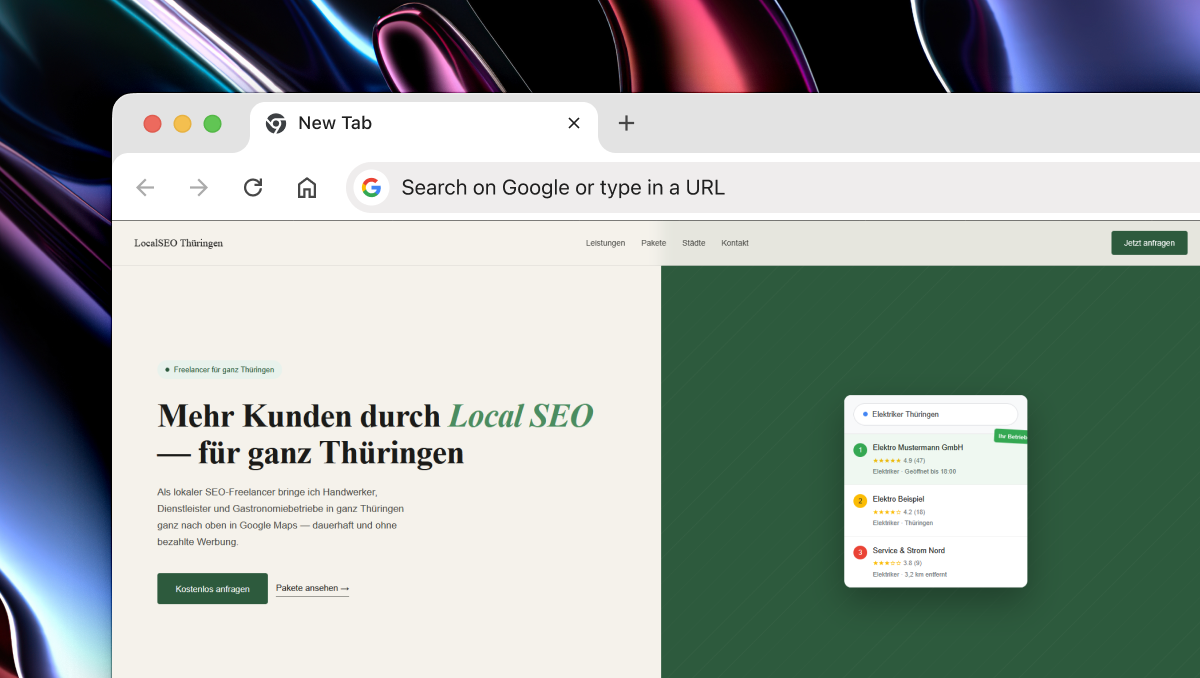
Task: Click the Chrome favicon on New Tab
Action: click(x=276, y=123)
